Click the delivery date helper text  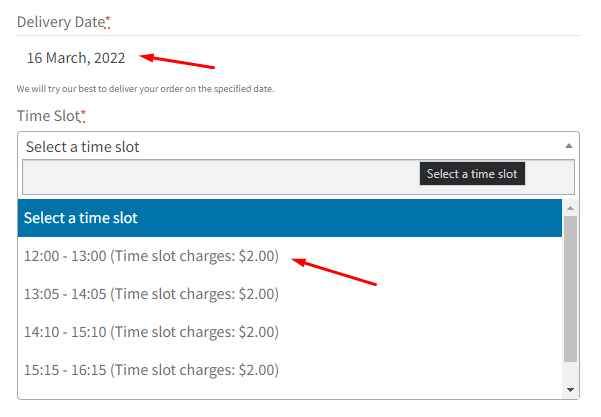point(145,89)
